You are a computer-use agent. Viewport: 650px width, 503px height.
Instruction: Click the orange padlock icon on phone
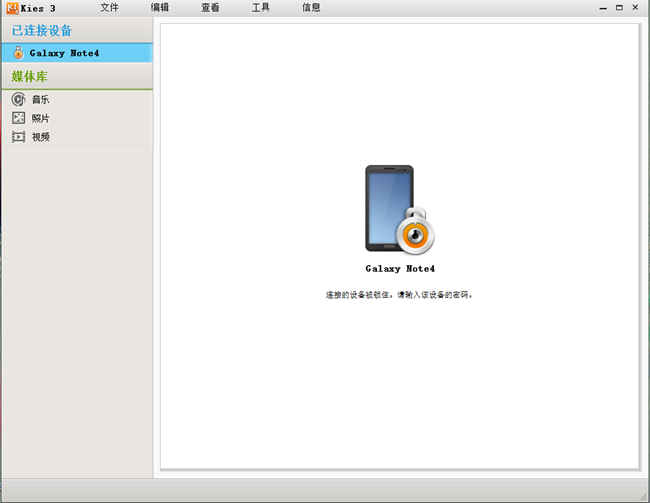[416, 234]
